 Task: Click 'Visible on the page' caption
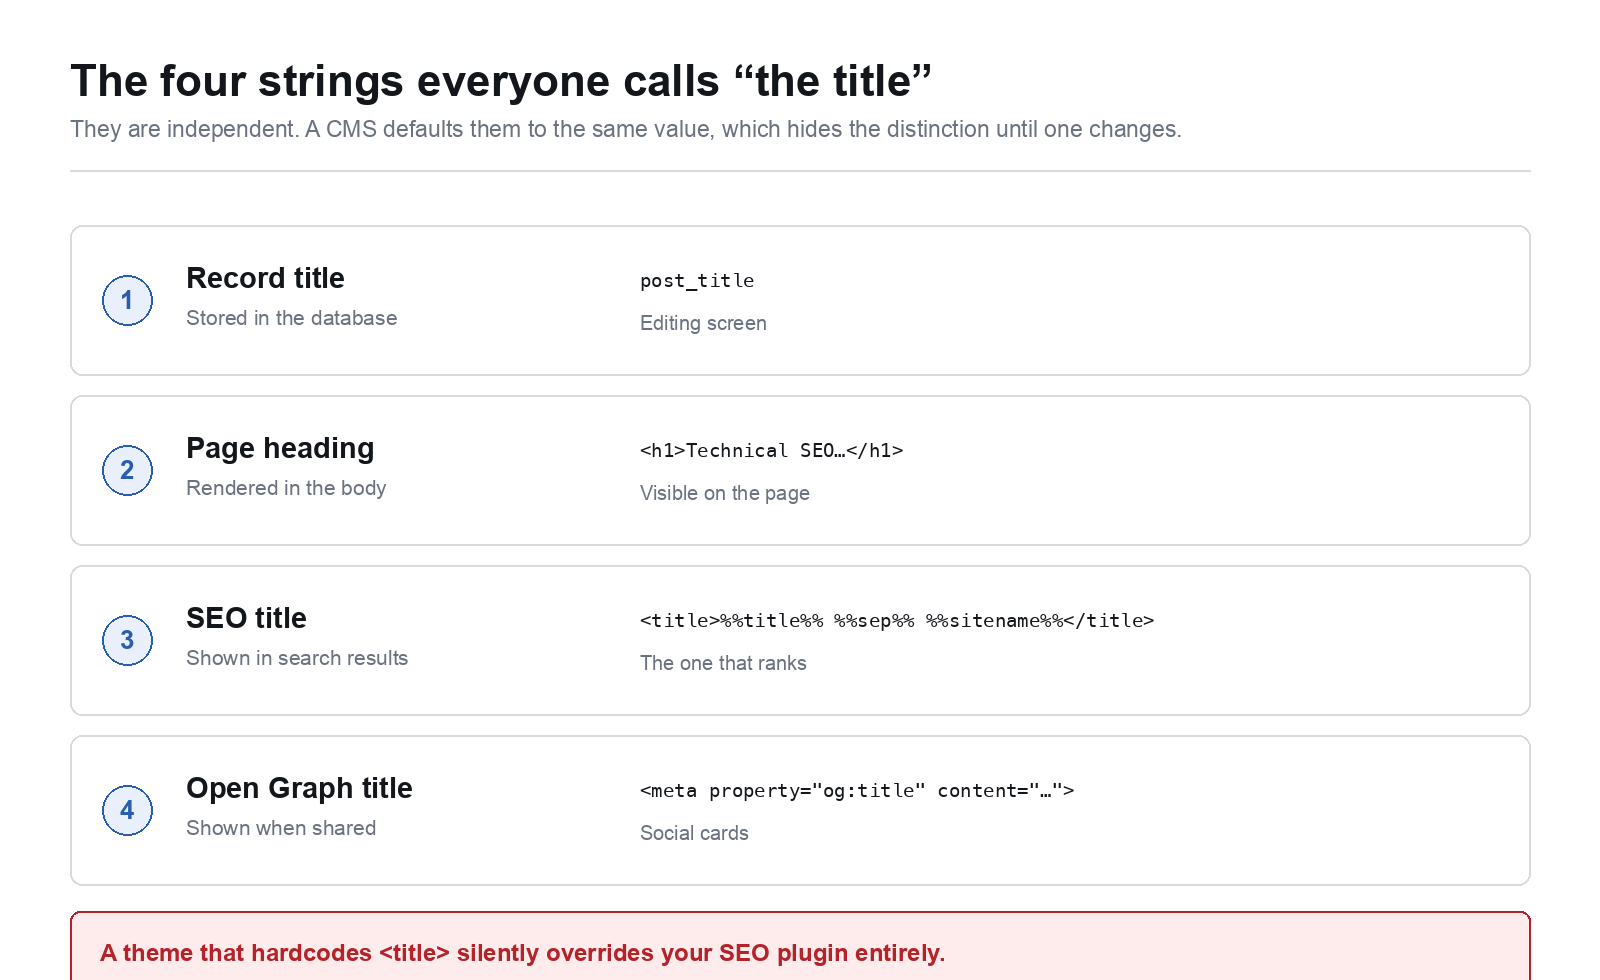tap(725, 493)
